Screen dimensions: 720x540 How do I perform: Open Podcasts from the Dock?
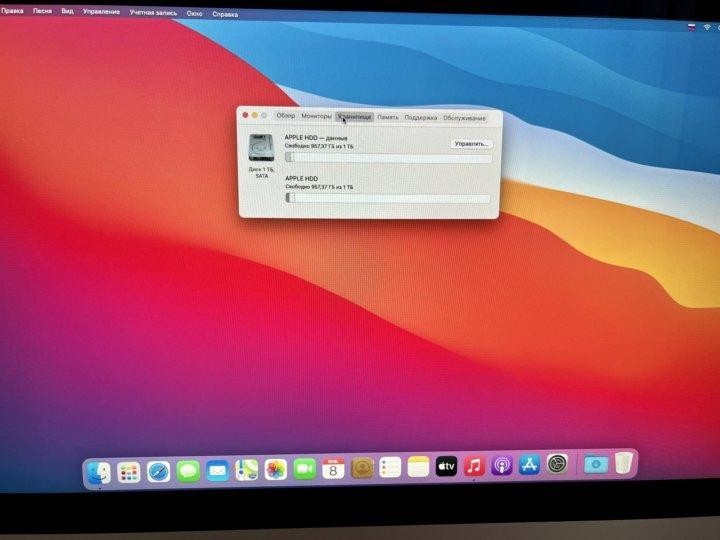pos(502,466)
